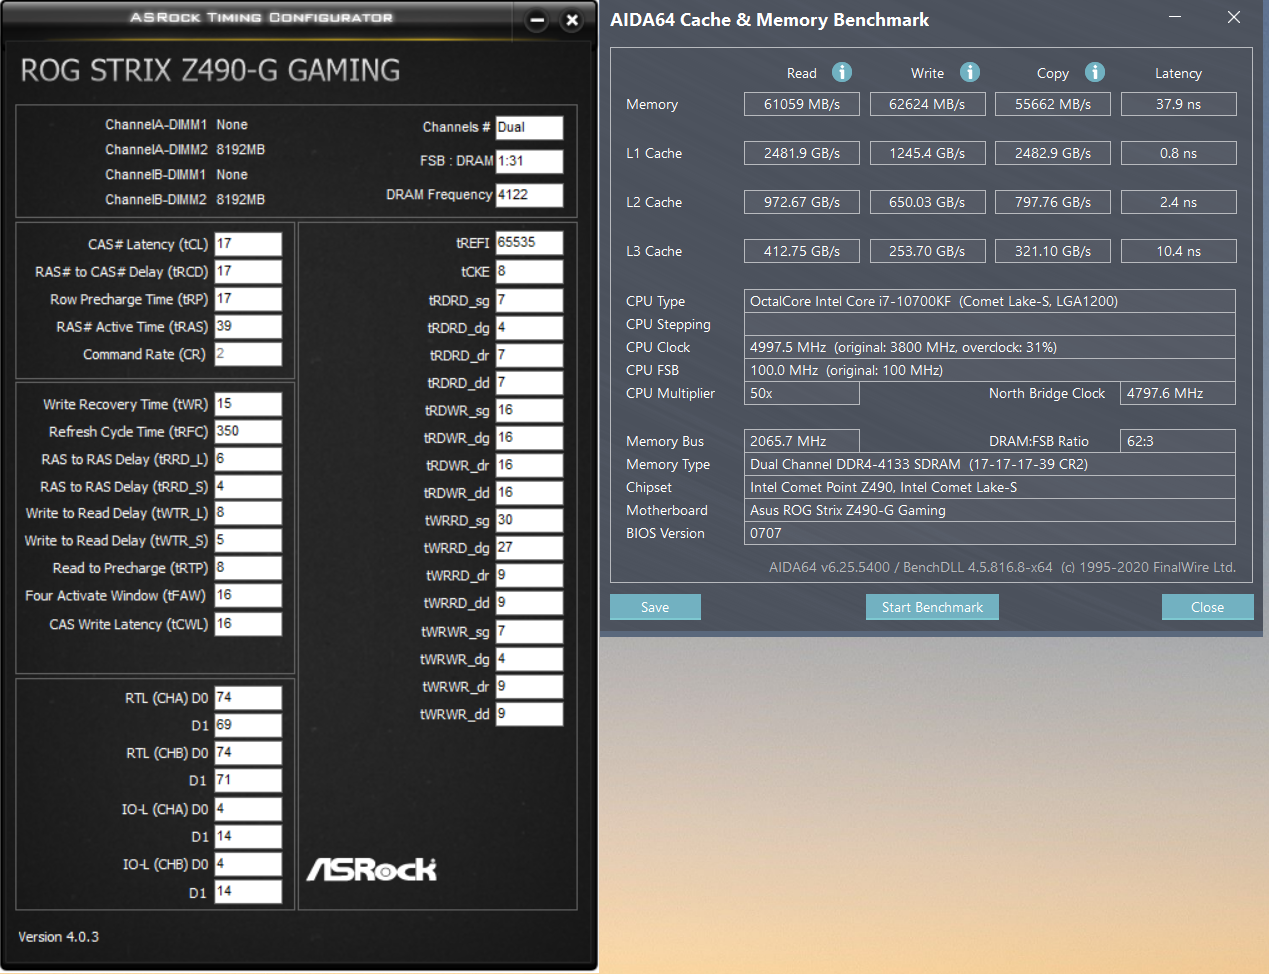
Task: Click the ASRock logo
Action: 372,869
